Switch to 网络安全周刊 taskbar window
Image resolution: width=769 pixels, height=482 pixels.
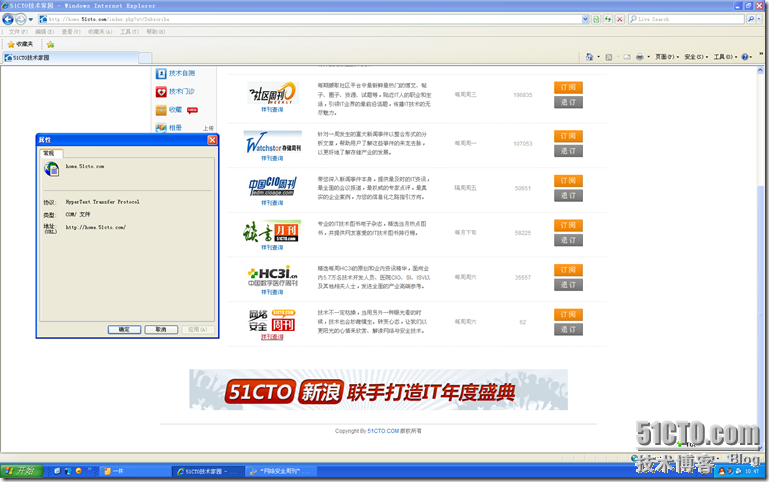(281, 471)
